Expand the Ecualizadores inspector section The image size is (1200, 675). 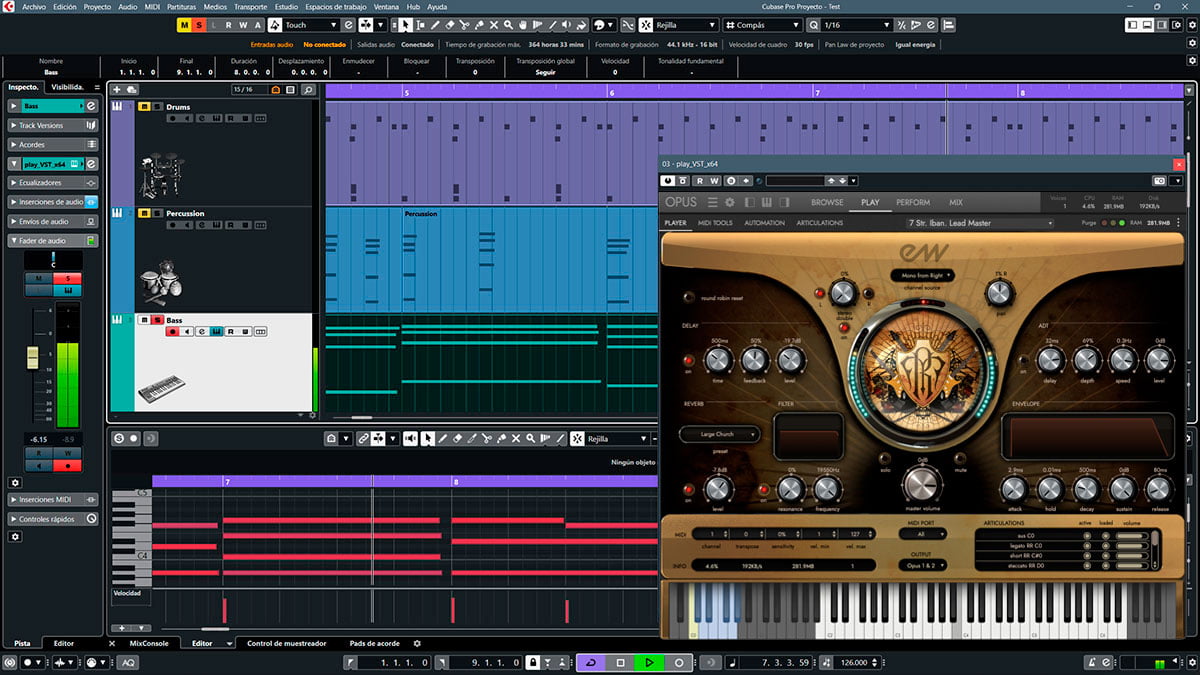coord(53,183)
